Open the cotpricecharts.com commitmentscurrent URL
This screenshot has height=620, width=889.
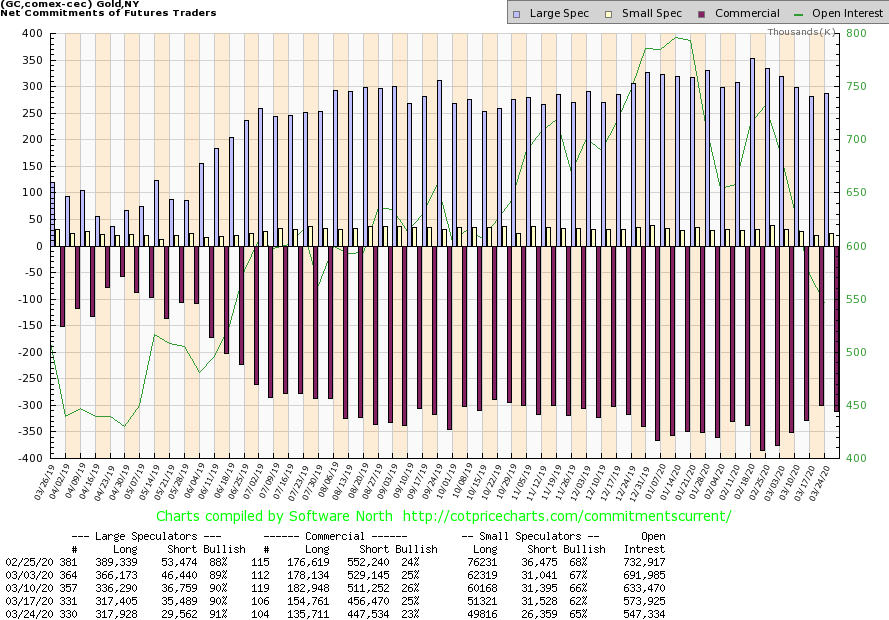[x=560, y=516]
